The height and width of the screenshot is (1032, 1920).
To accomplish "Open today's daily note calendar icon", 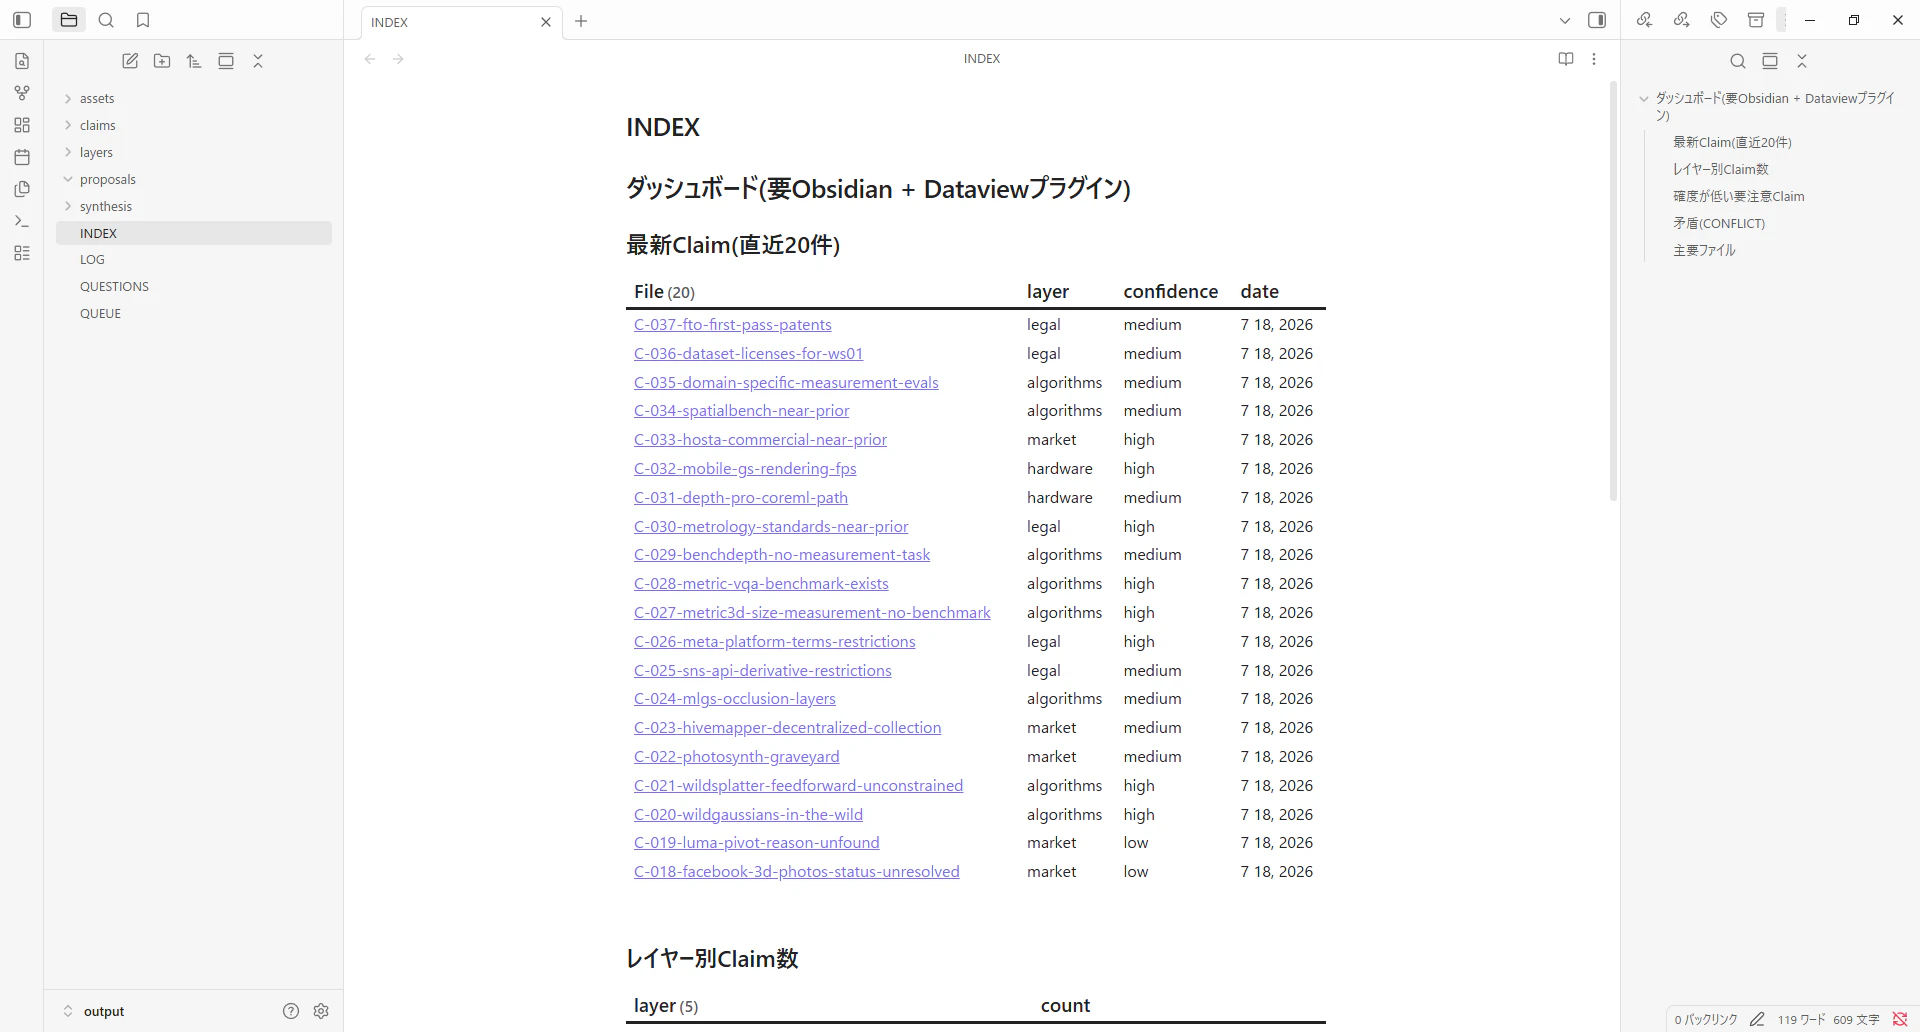I will (x=22, y=157).
